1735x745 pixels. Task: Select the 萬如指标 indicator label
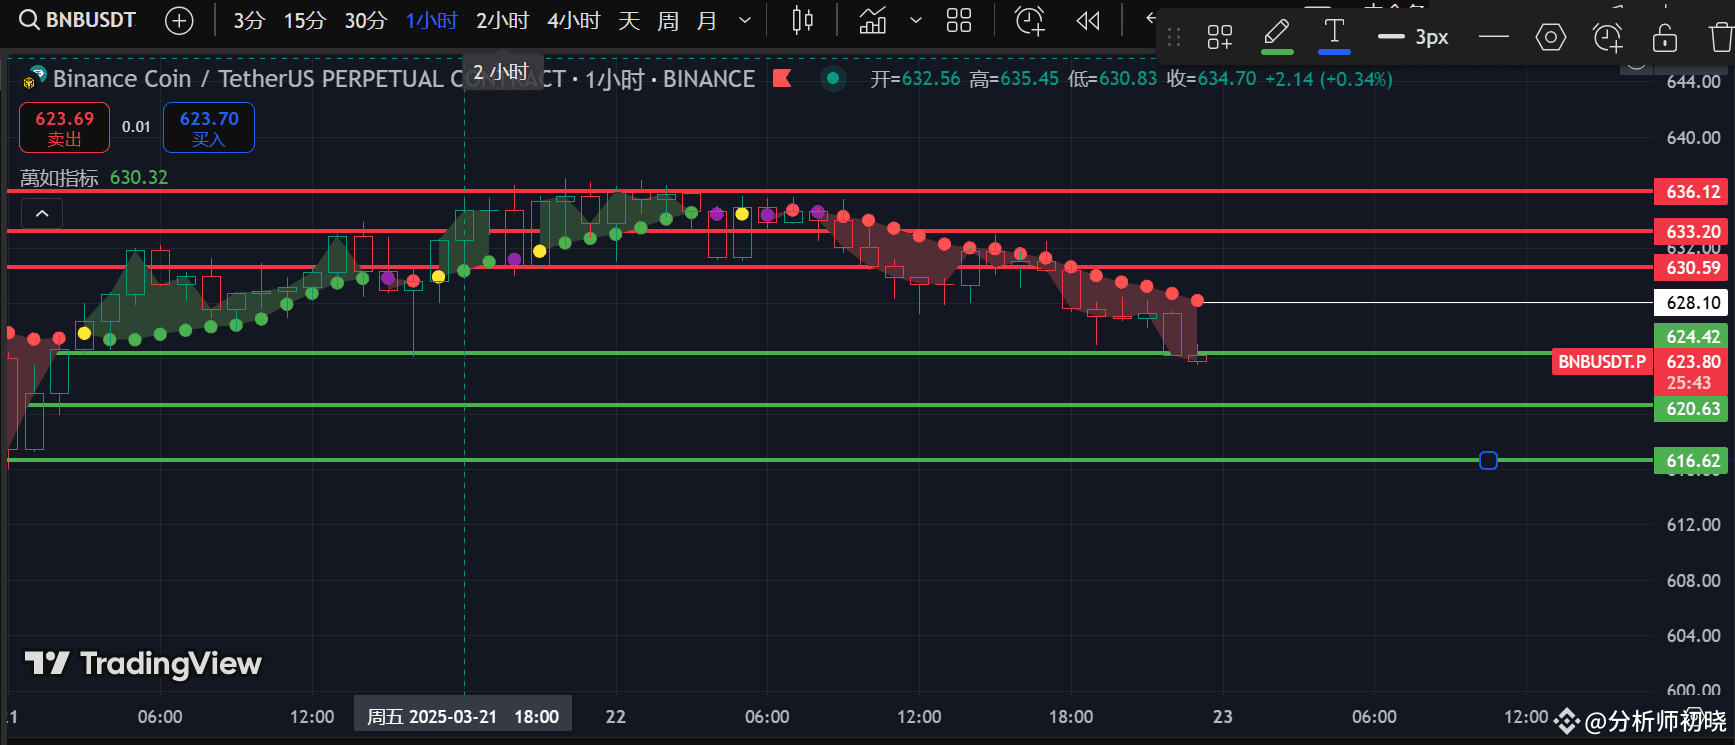pos(59,178)
